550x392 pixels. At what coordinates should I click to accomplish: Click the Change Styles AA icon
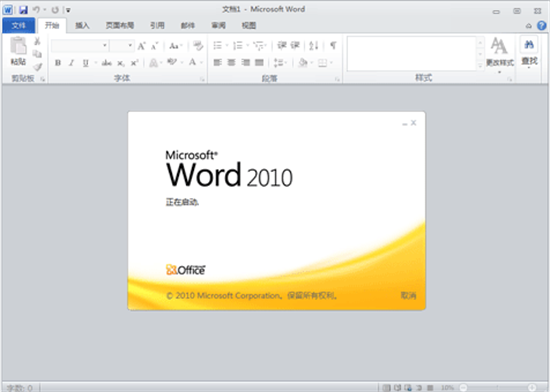[499, 46]
